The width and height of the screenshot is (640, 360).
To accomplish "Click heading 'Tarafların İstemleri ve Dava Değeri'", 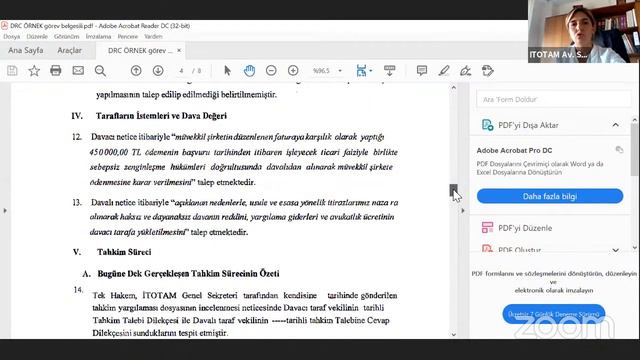I will click(161, 116).
